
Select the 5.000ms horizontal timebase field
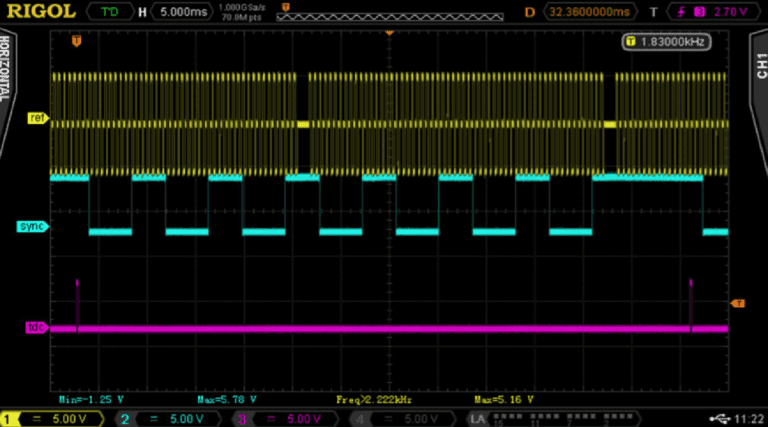coord(183,12)
